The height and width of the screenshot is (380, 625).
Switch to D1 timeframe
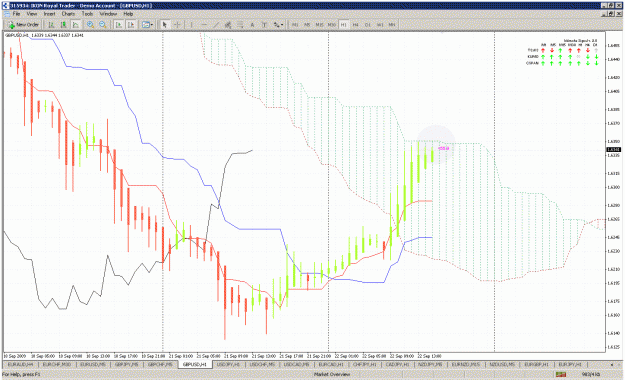pyautogui.click(x=368, y=25)
